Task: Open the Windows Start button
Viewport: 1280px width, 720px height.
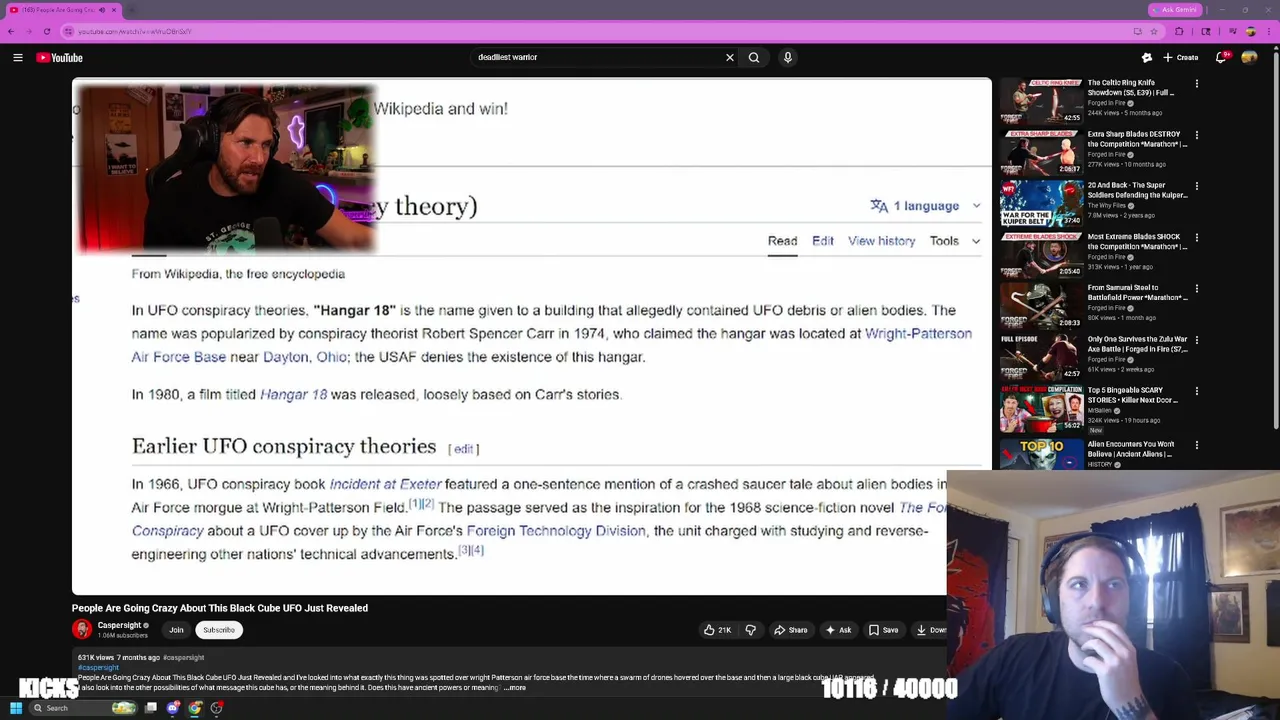Action: [x=16, y=708]
